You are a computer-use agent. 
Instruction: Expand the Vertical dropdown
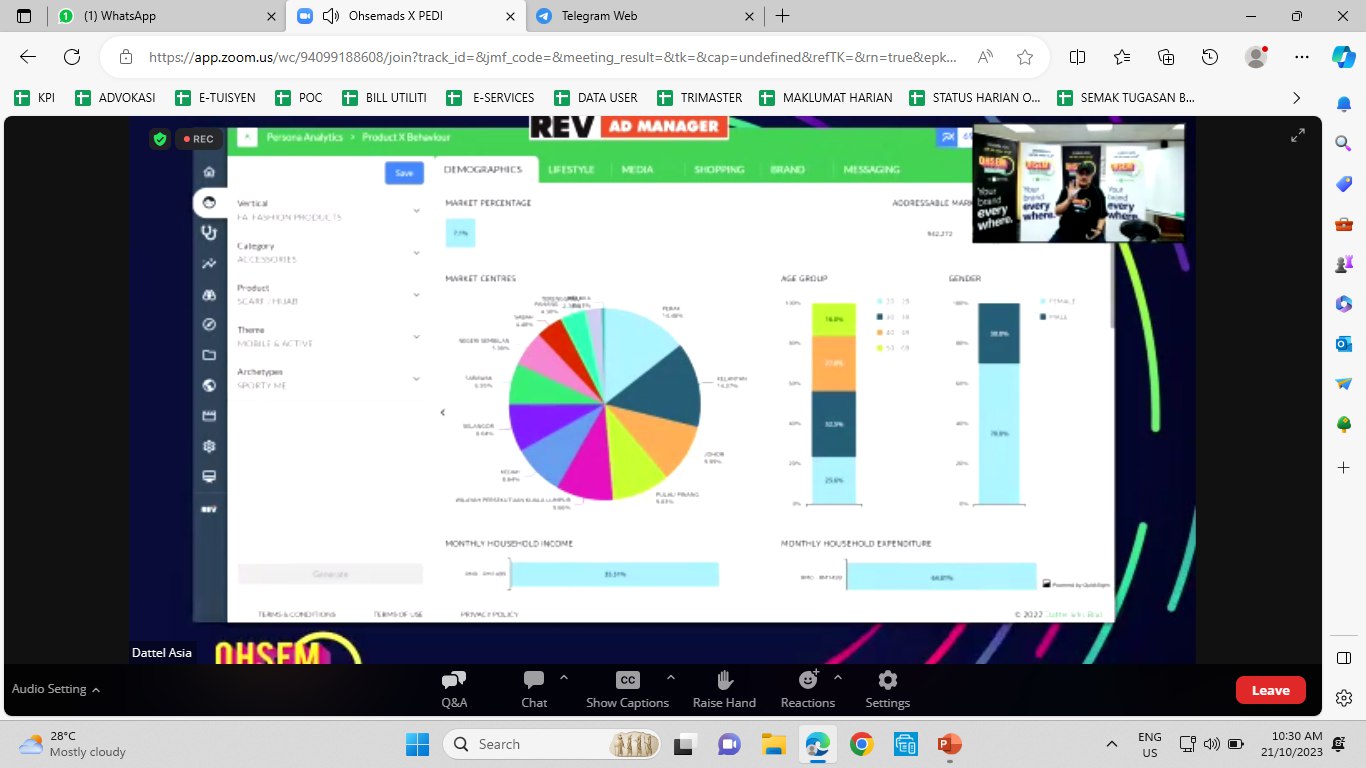tap(416, 210)
